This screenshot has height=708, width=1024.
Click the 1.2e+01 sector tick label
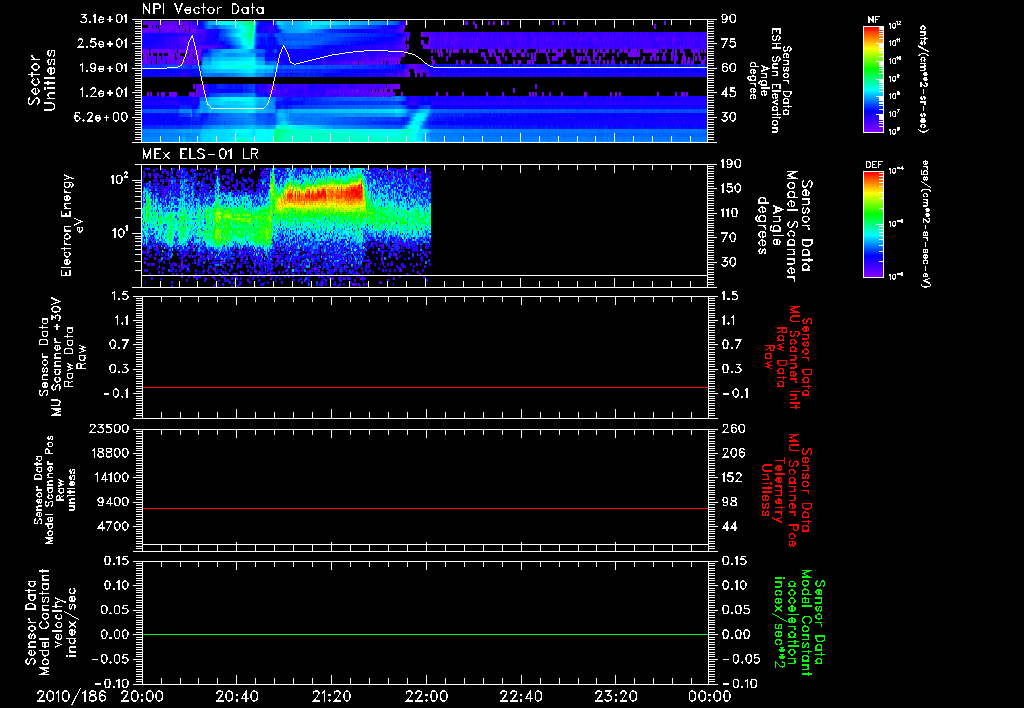[x=103, y=93]
